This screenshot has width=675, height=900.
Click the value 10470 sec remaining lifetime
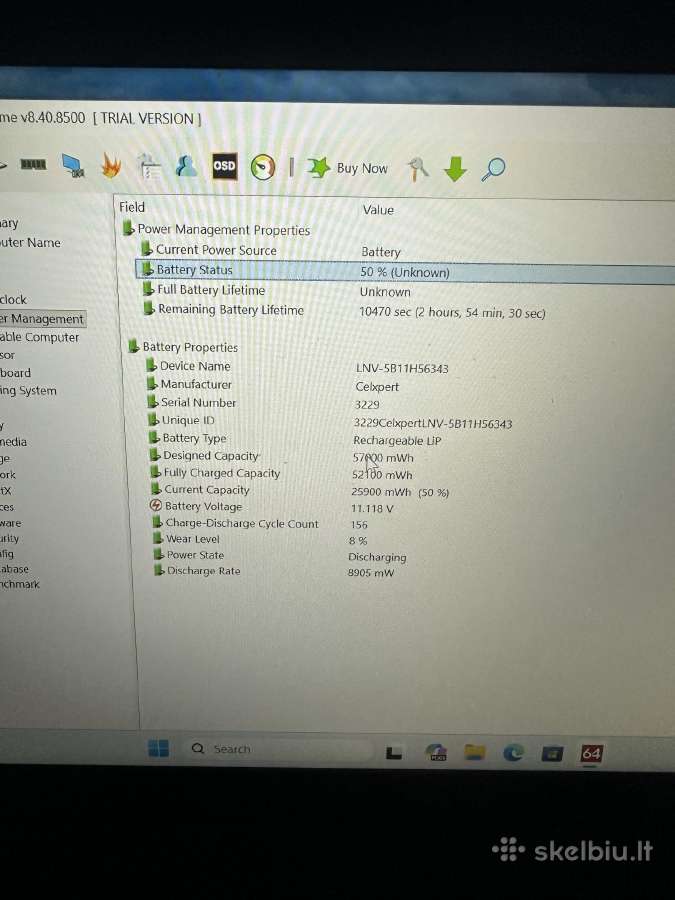tap(452, 312)
